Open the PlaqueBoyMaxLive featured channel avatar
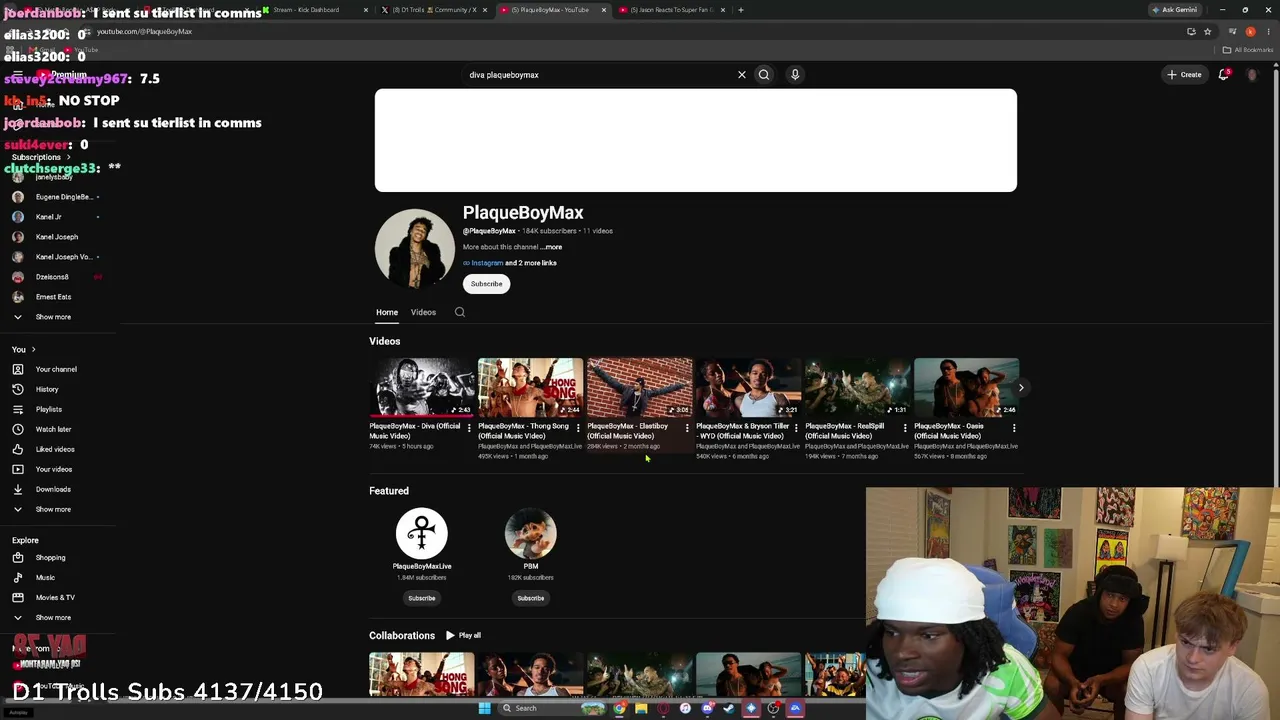This screenshot has height=720, width=1280. pyautogui.click(x=422, y=533)
